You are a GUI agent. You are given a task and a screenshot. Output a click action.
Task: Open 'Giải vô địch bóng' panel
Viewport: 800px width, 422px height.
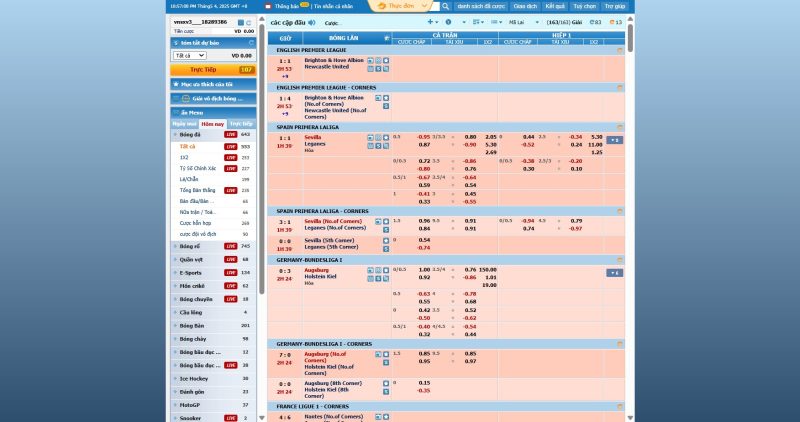click(213, 98)
